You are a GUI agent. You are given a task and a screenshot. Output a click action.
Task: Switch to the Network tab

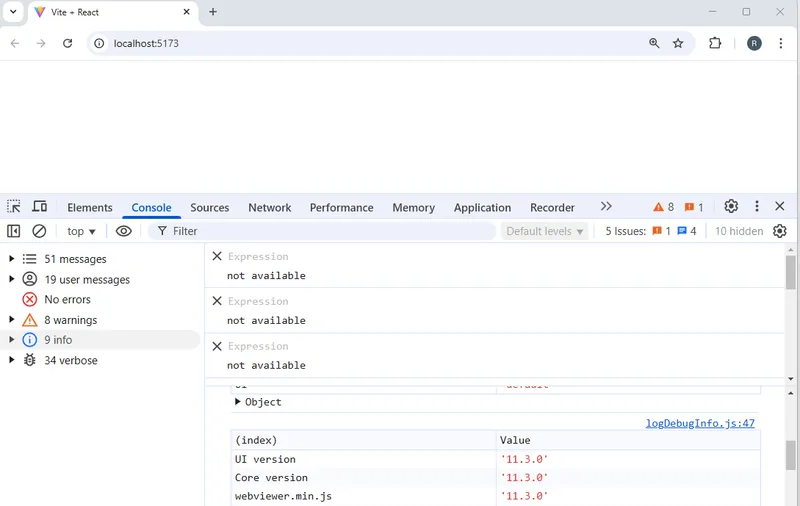point(270,208)
